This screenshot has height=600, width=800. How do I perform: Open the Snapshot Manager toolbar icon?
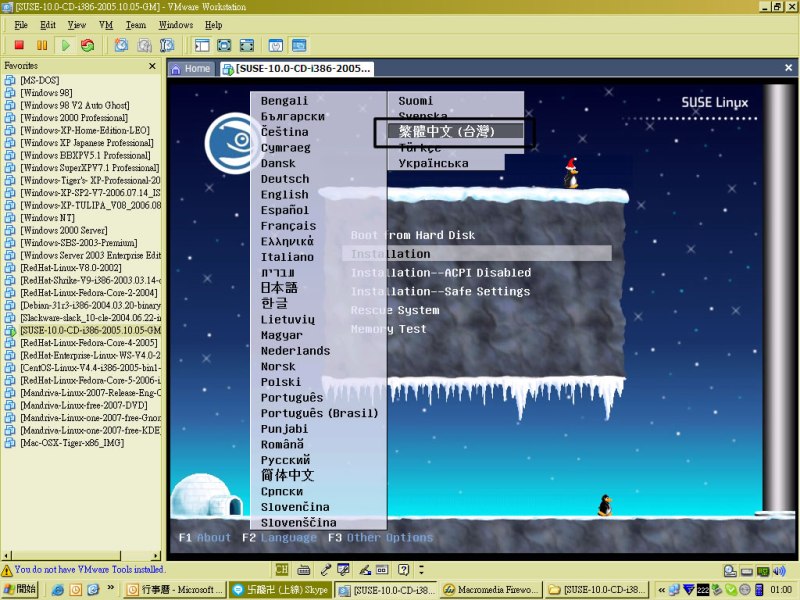pyautogui.click(x=167, y=45)
